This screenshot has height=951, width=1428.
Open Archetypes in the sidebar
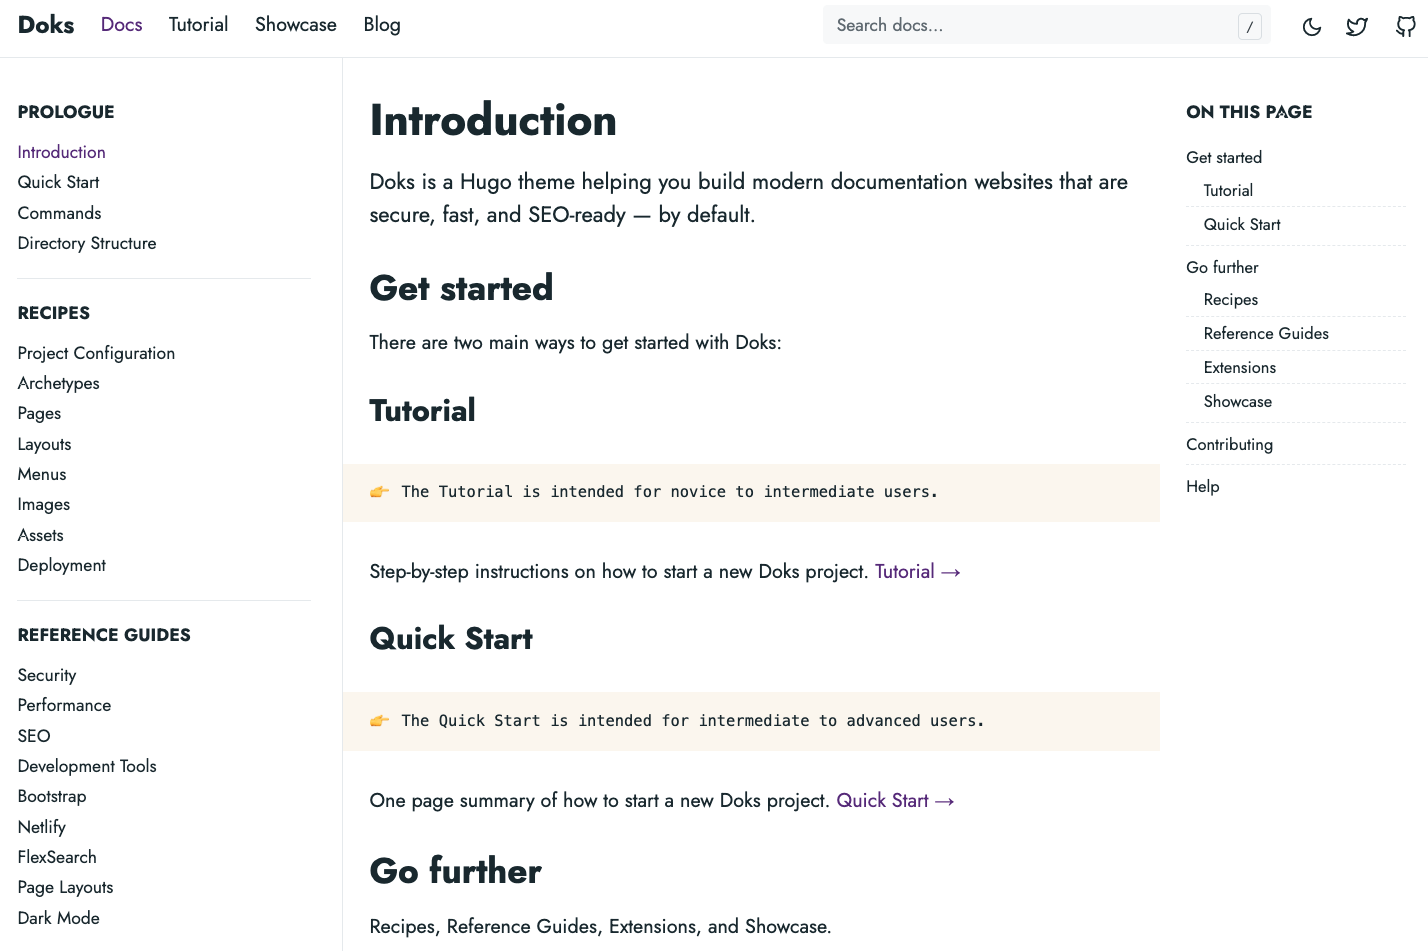[x=59, y=383]
